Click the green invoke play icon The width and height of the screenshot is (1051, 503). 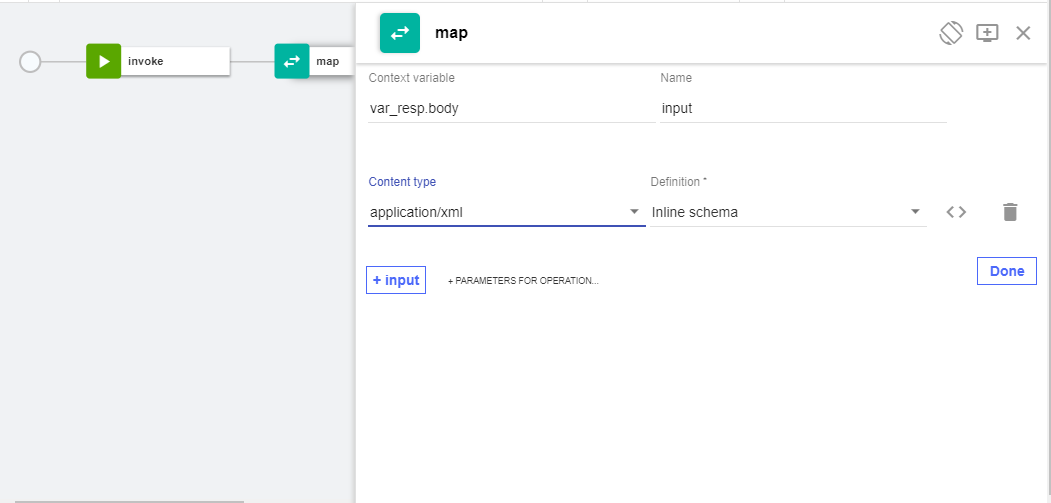[103, 61]
